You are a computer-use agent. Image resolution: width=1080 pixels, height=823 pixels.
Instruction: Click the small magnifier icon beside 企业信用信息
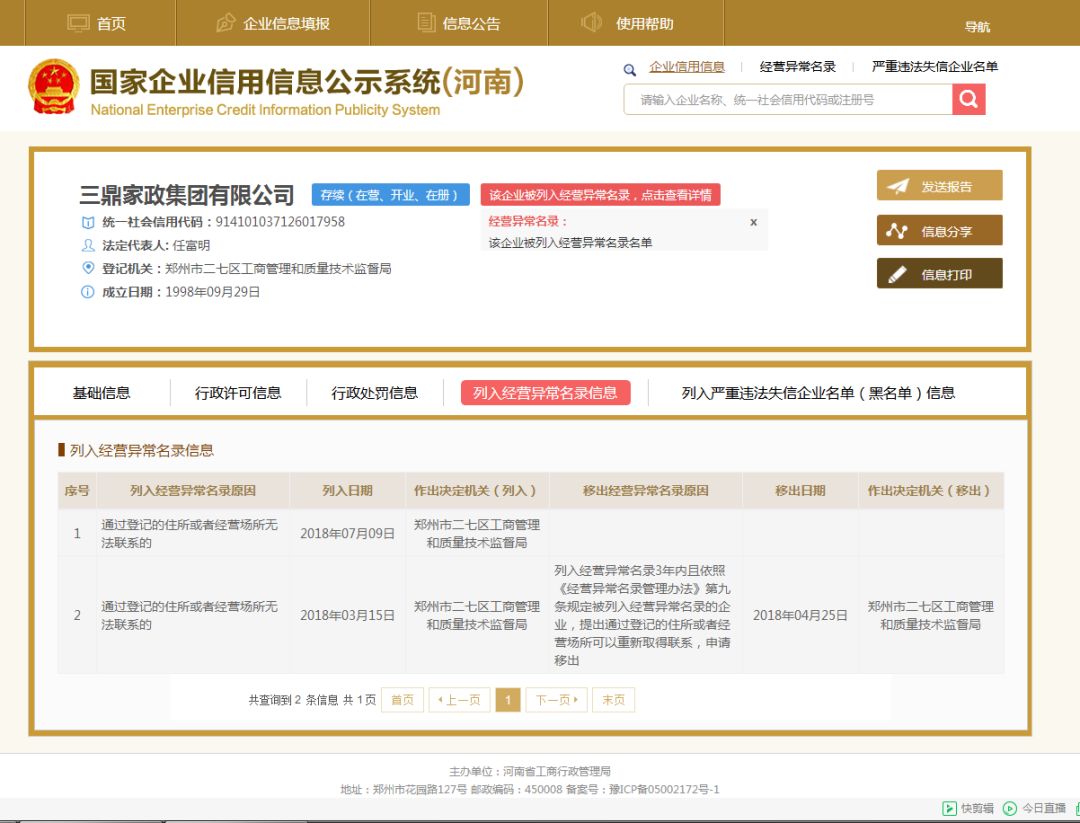[x=630, y=70]
